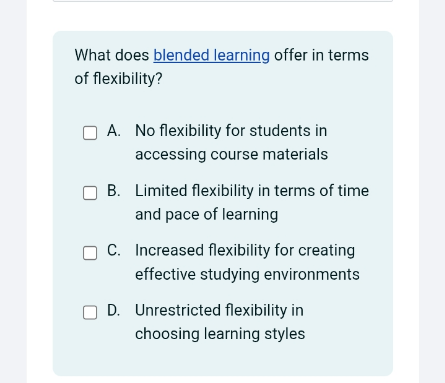Viewport: 445px width, 383px height.
Task: Click the 'choosing learning styles' line
Action: 220,334
